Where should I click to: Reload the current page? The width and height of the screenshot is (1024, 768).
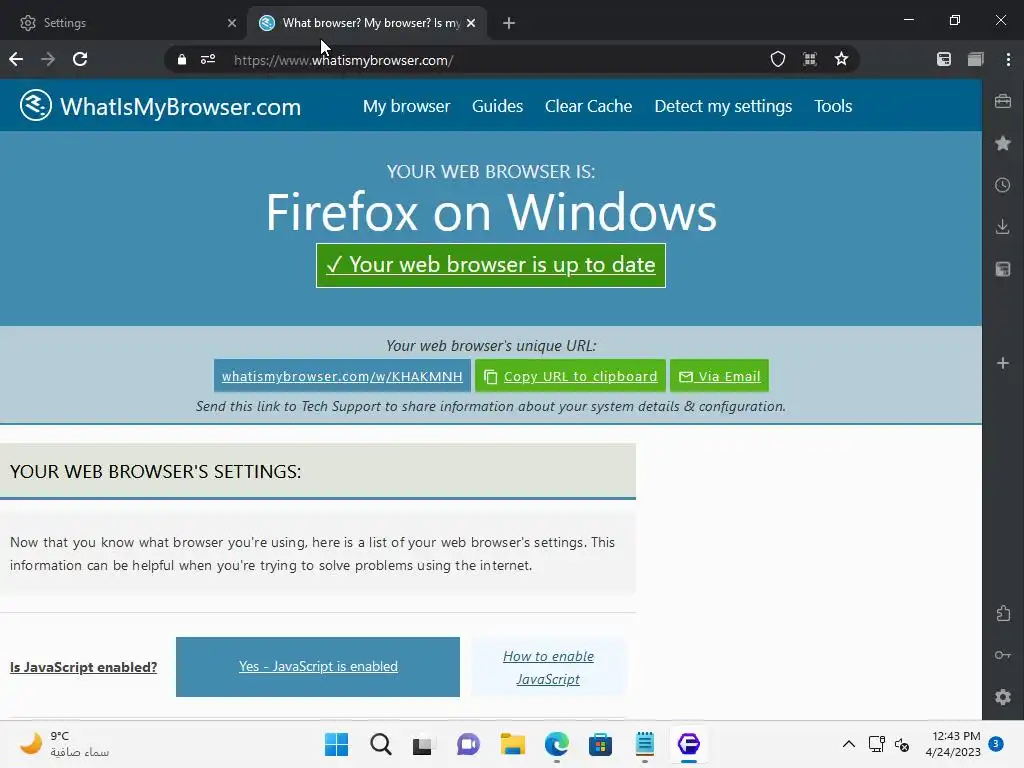(80, 59)
